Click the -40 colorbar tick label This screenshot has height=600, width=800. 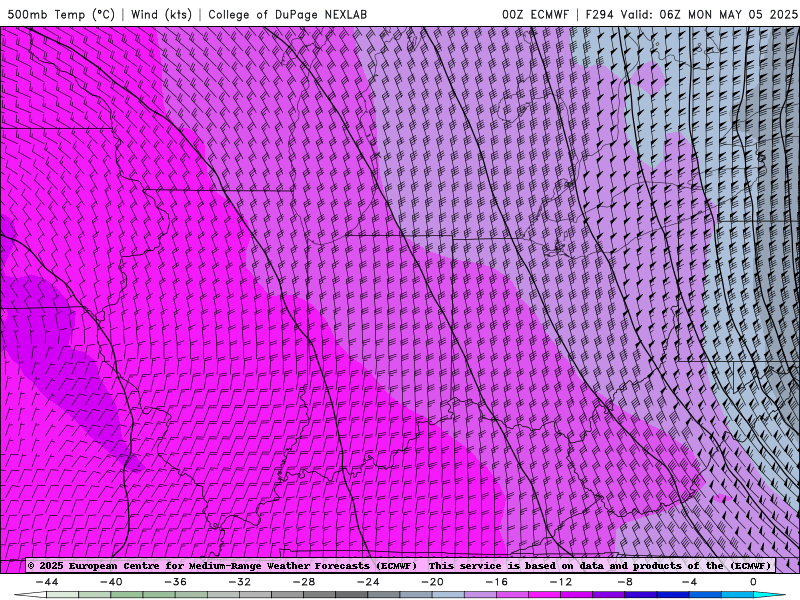point(111,582)
